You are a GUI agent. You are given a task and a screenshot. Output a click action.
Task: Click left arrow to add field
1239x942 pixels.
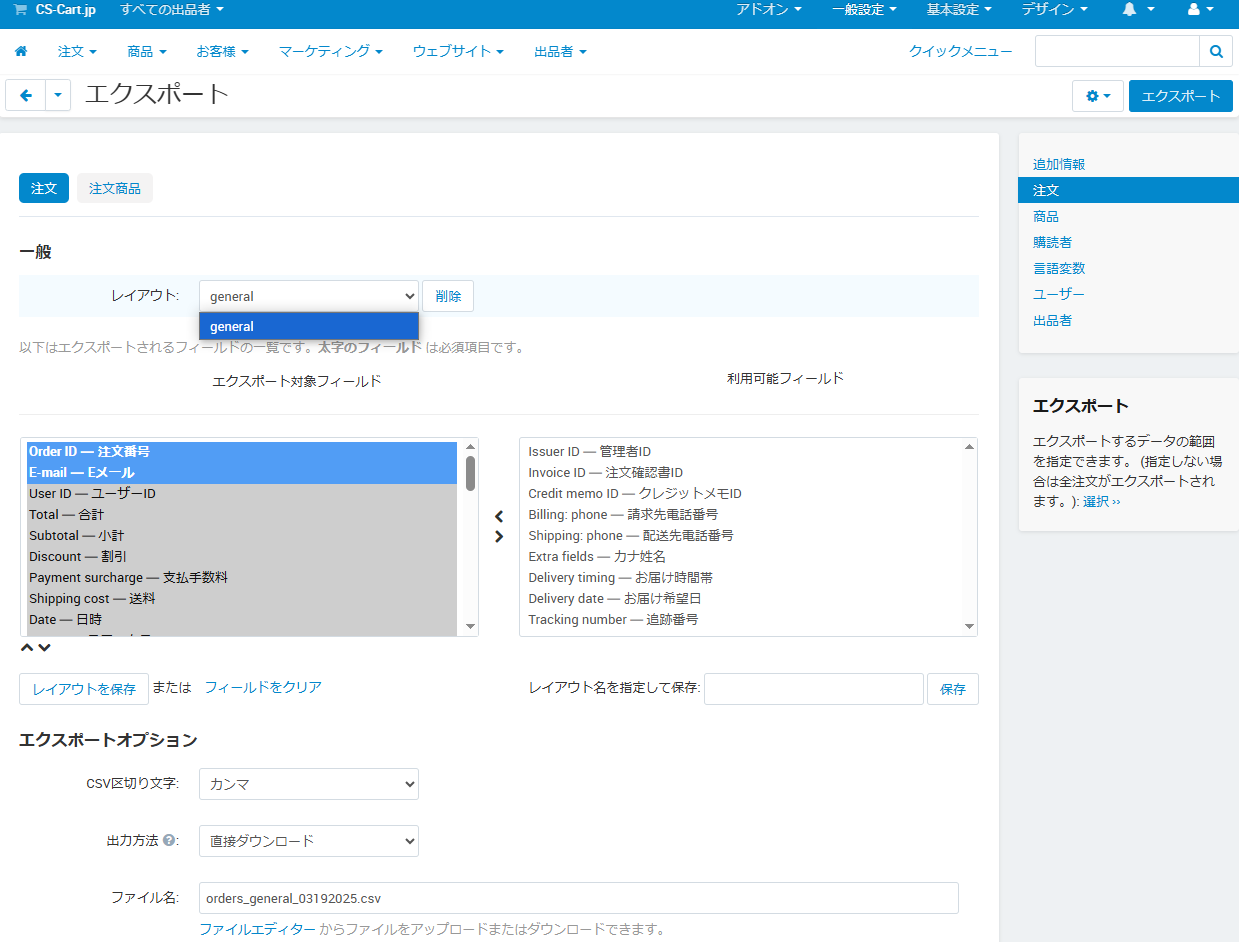[x=499, y=516]
